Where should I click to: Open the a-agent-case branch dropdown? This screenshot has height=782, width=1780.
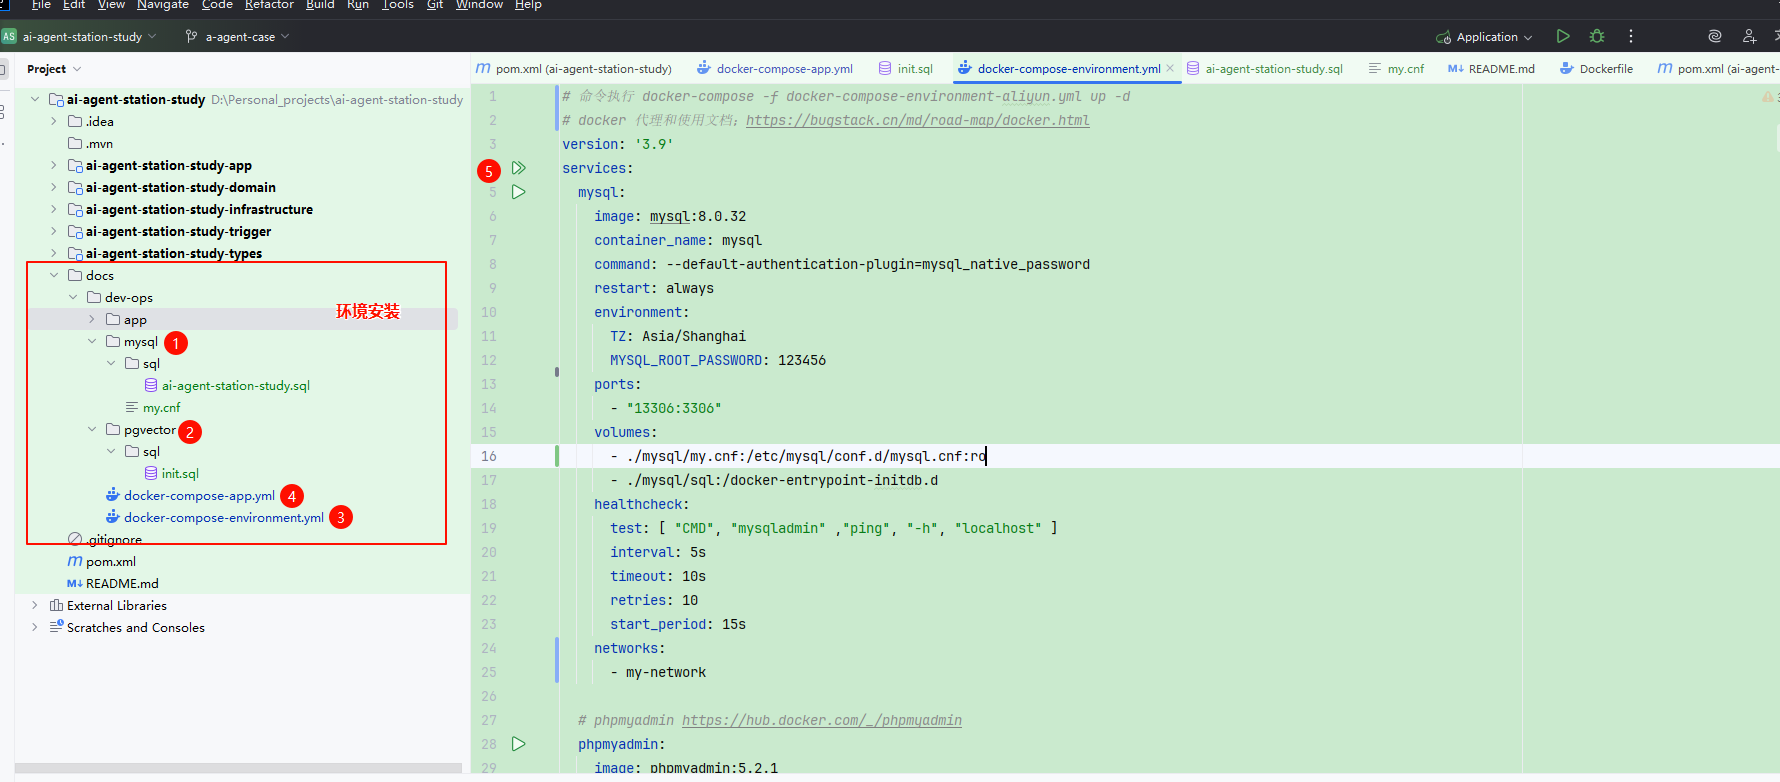[238, 37]
